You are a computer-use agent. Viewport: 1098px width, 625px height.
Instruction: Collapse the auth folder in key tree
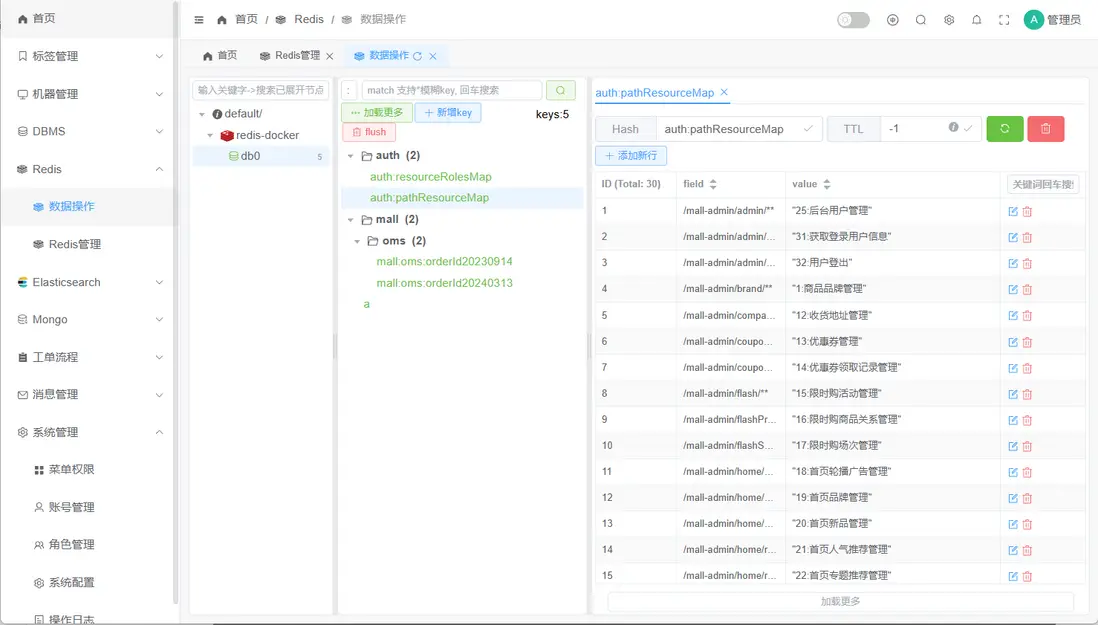point(351,156)
